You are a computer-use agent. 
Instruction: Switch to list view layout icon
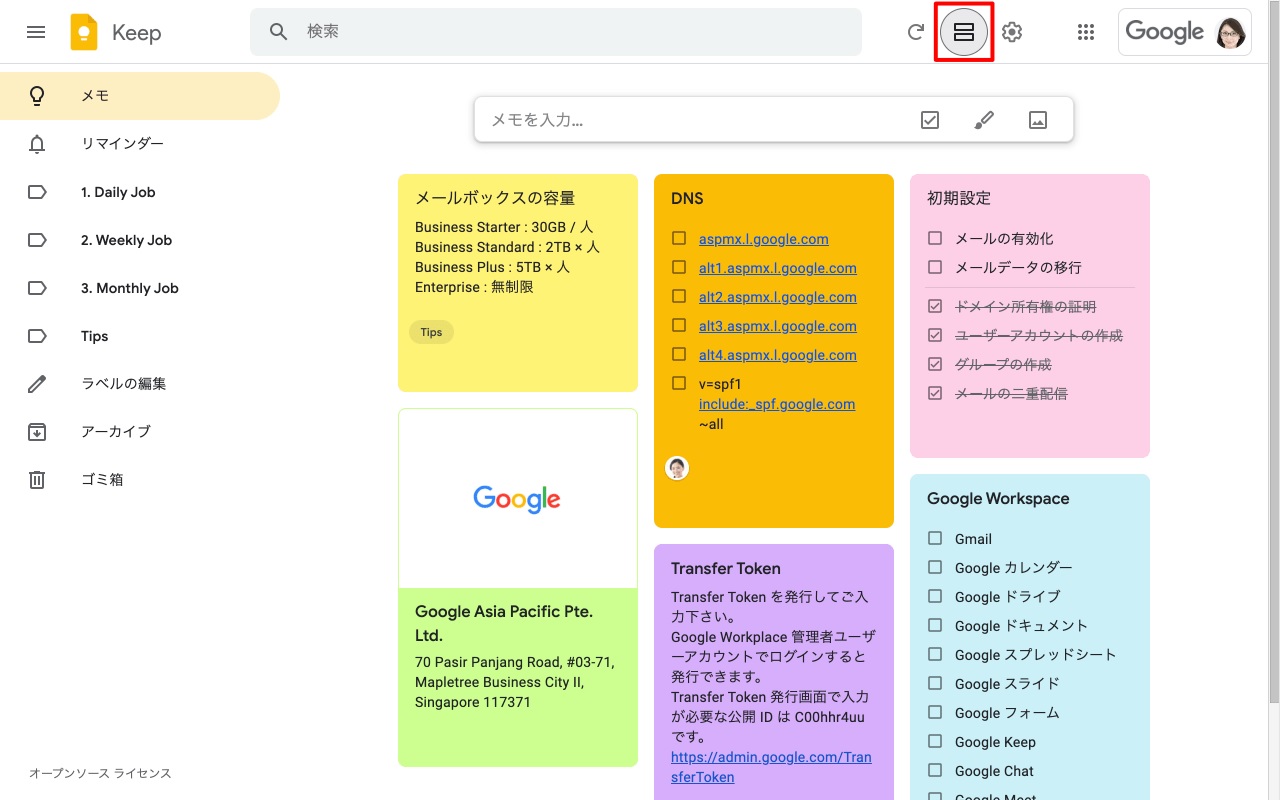964,32
